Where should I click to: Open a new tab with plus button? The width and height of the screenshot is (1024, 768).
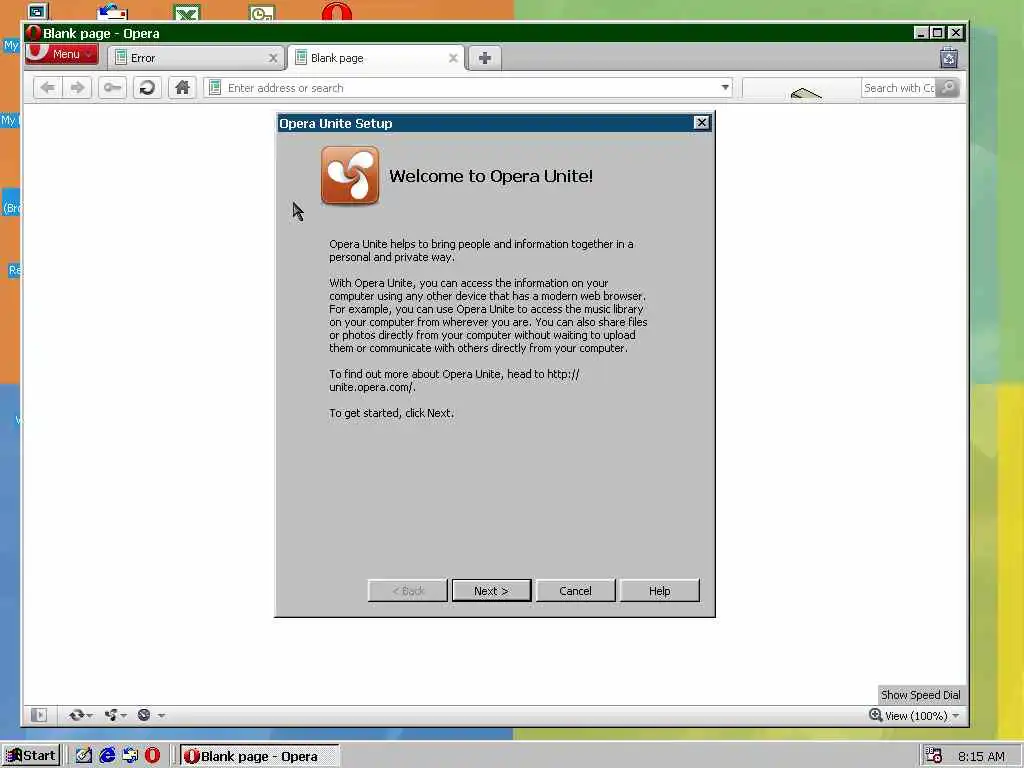(x=485, y=58)
